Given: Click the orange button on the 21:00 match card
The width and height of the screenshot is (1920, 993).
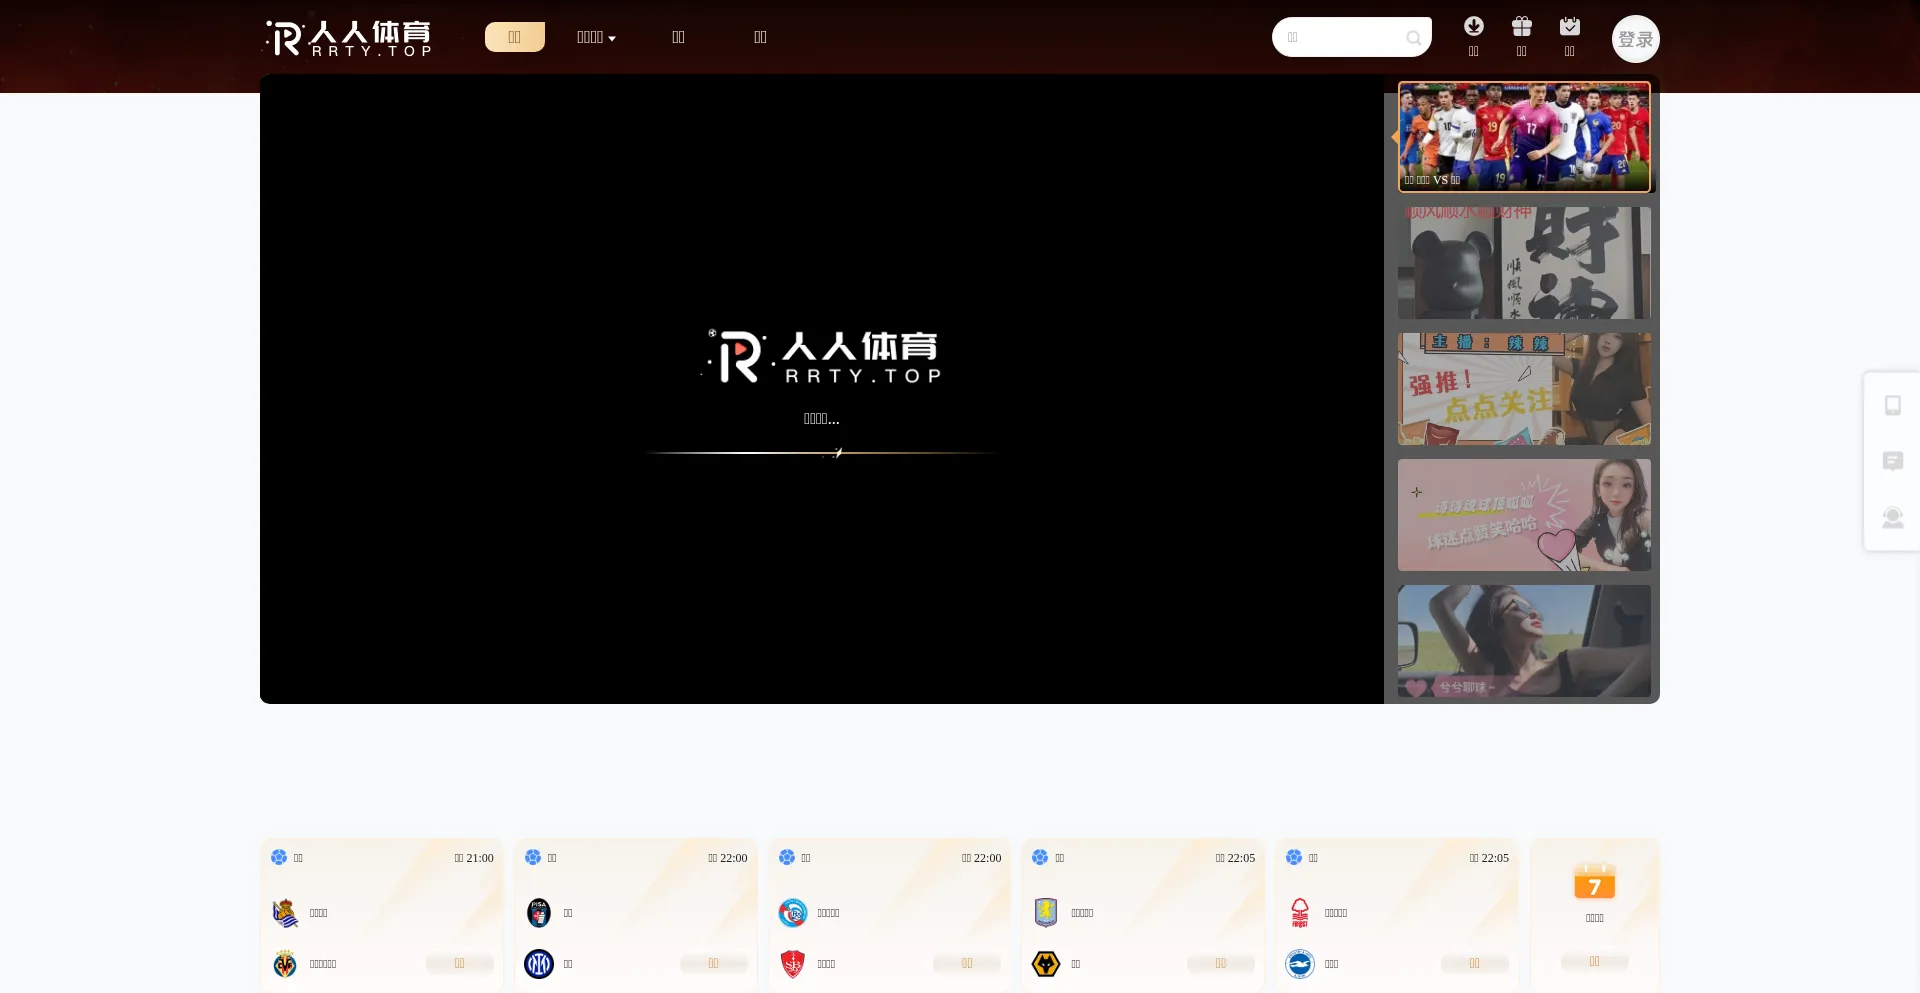Looking at the screenshot, I should point(459,964).
